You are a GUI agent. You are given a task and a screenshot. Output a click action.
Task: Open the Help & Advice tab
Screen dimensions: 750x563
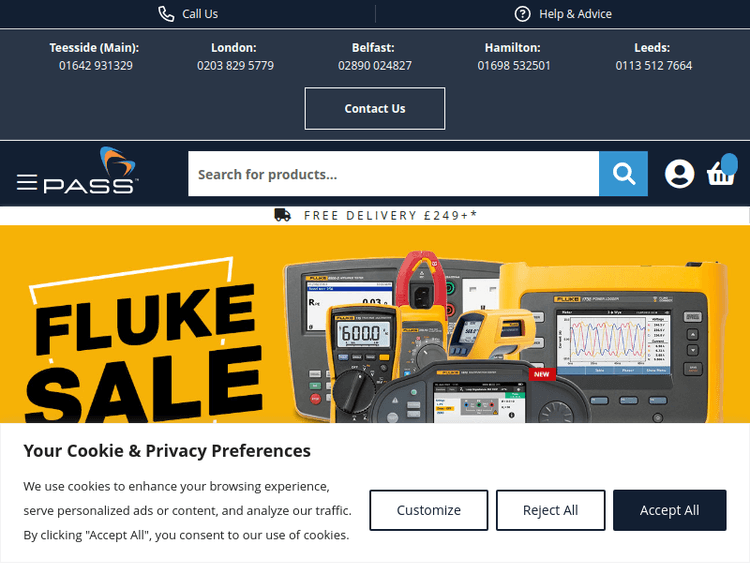563,14
